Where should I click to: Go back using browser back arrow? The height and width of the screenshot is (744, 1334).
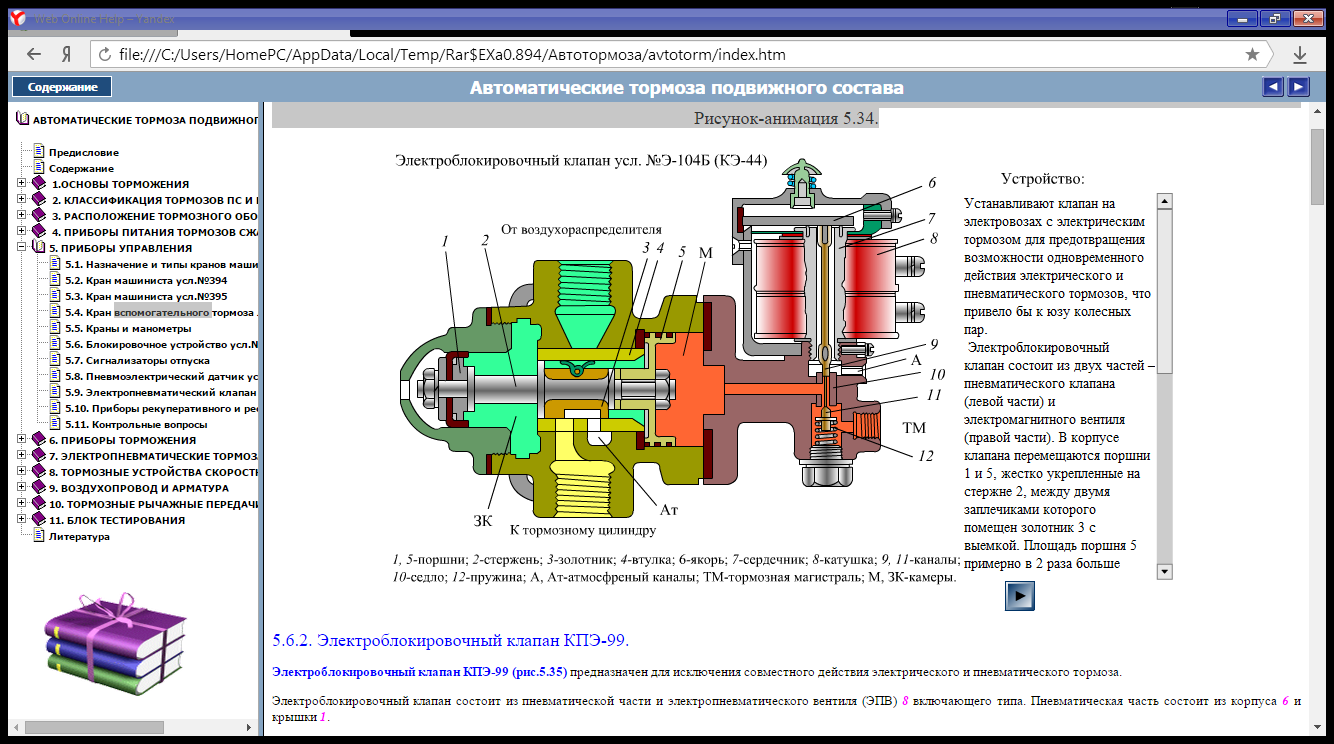[35, 54]
